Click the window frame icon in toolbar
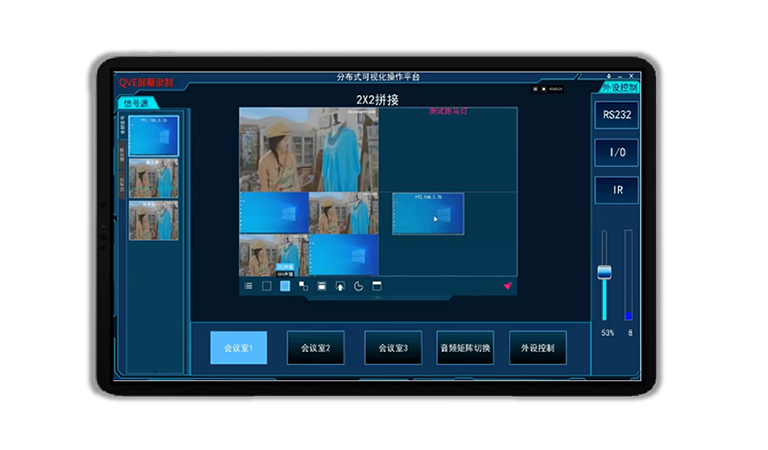This screenshot has width=768, height=450. point(377,286)
